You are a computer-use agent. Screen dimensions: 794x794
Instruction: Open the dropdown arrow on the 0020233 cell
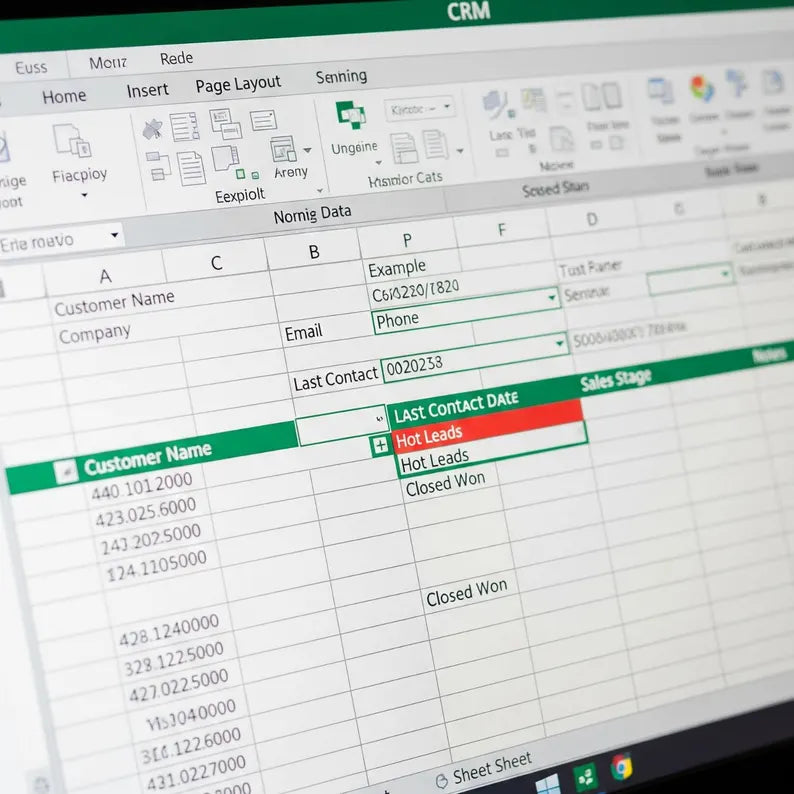pyautogui.click(x=559, y=344)
